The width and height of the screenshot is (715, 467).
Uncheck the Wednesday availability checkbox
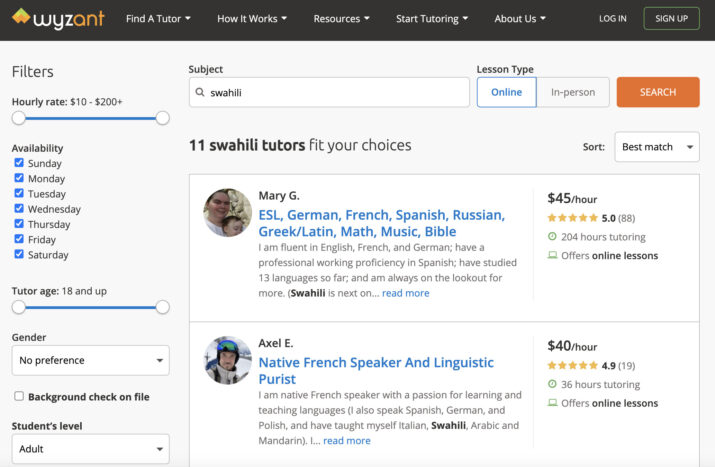(19, 208)
